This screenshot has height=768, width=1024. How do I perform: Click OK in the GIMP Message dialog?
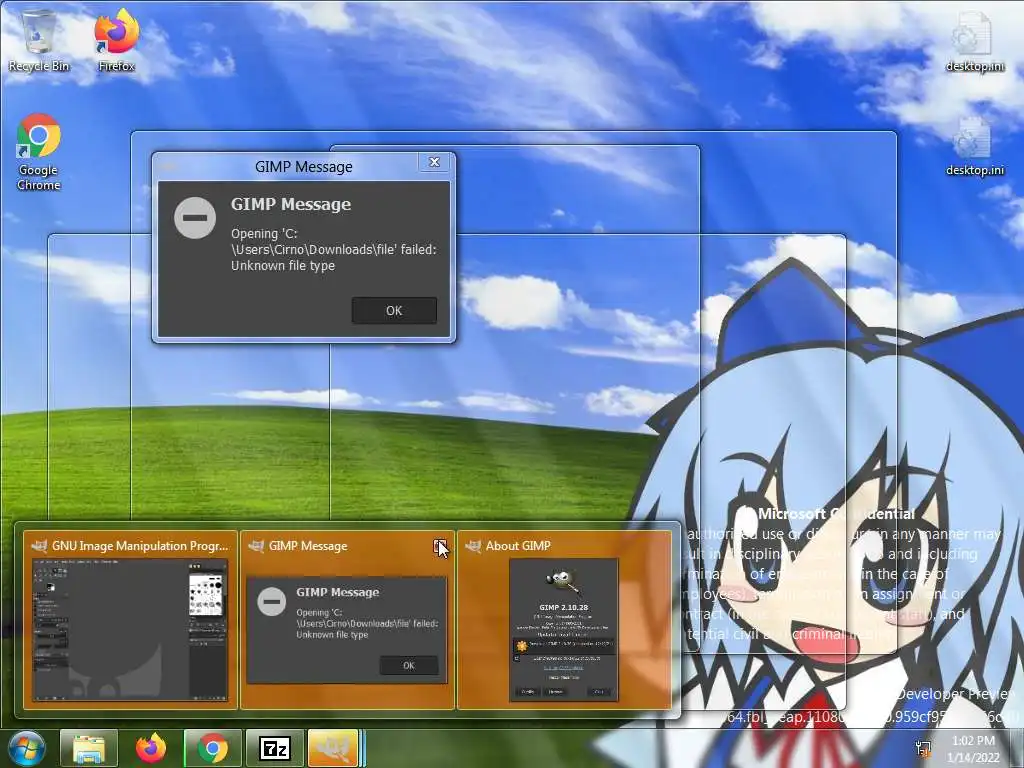(394, 310)
